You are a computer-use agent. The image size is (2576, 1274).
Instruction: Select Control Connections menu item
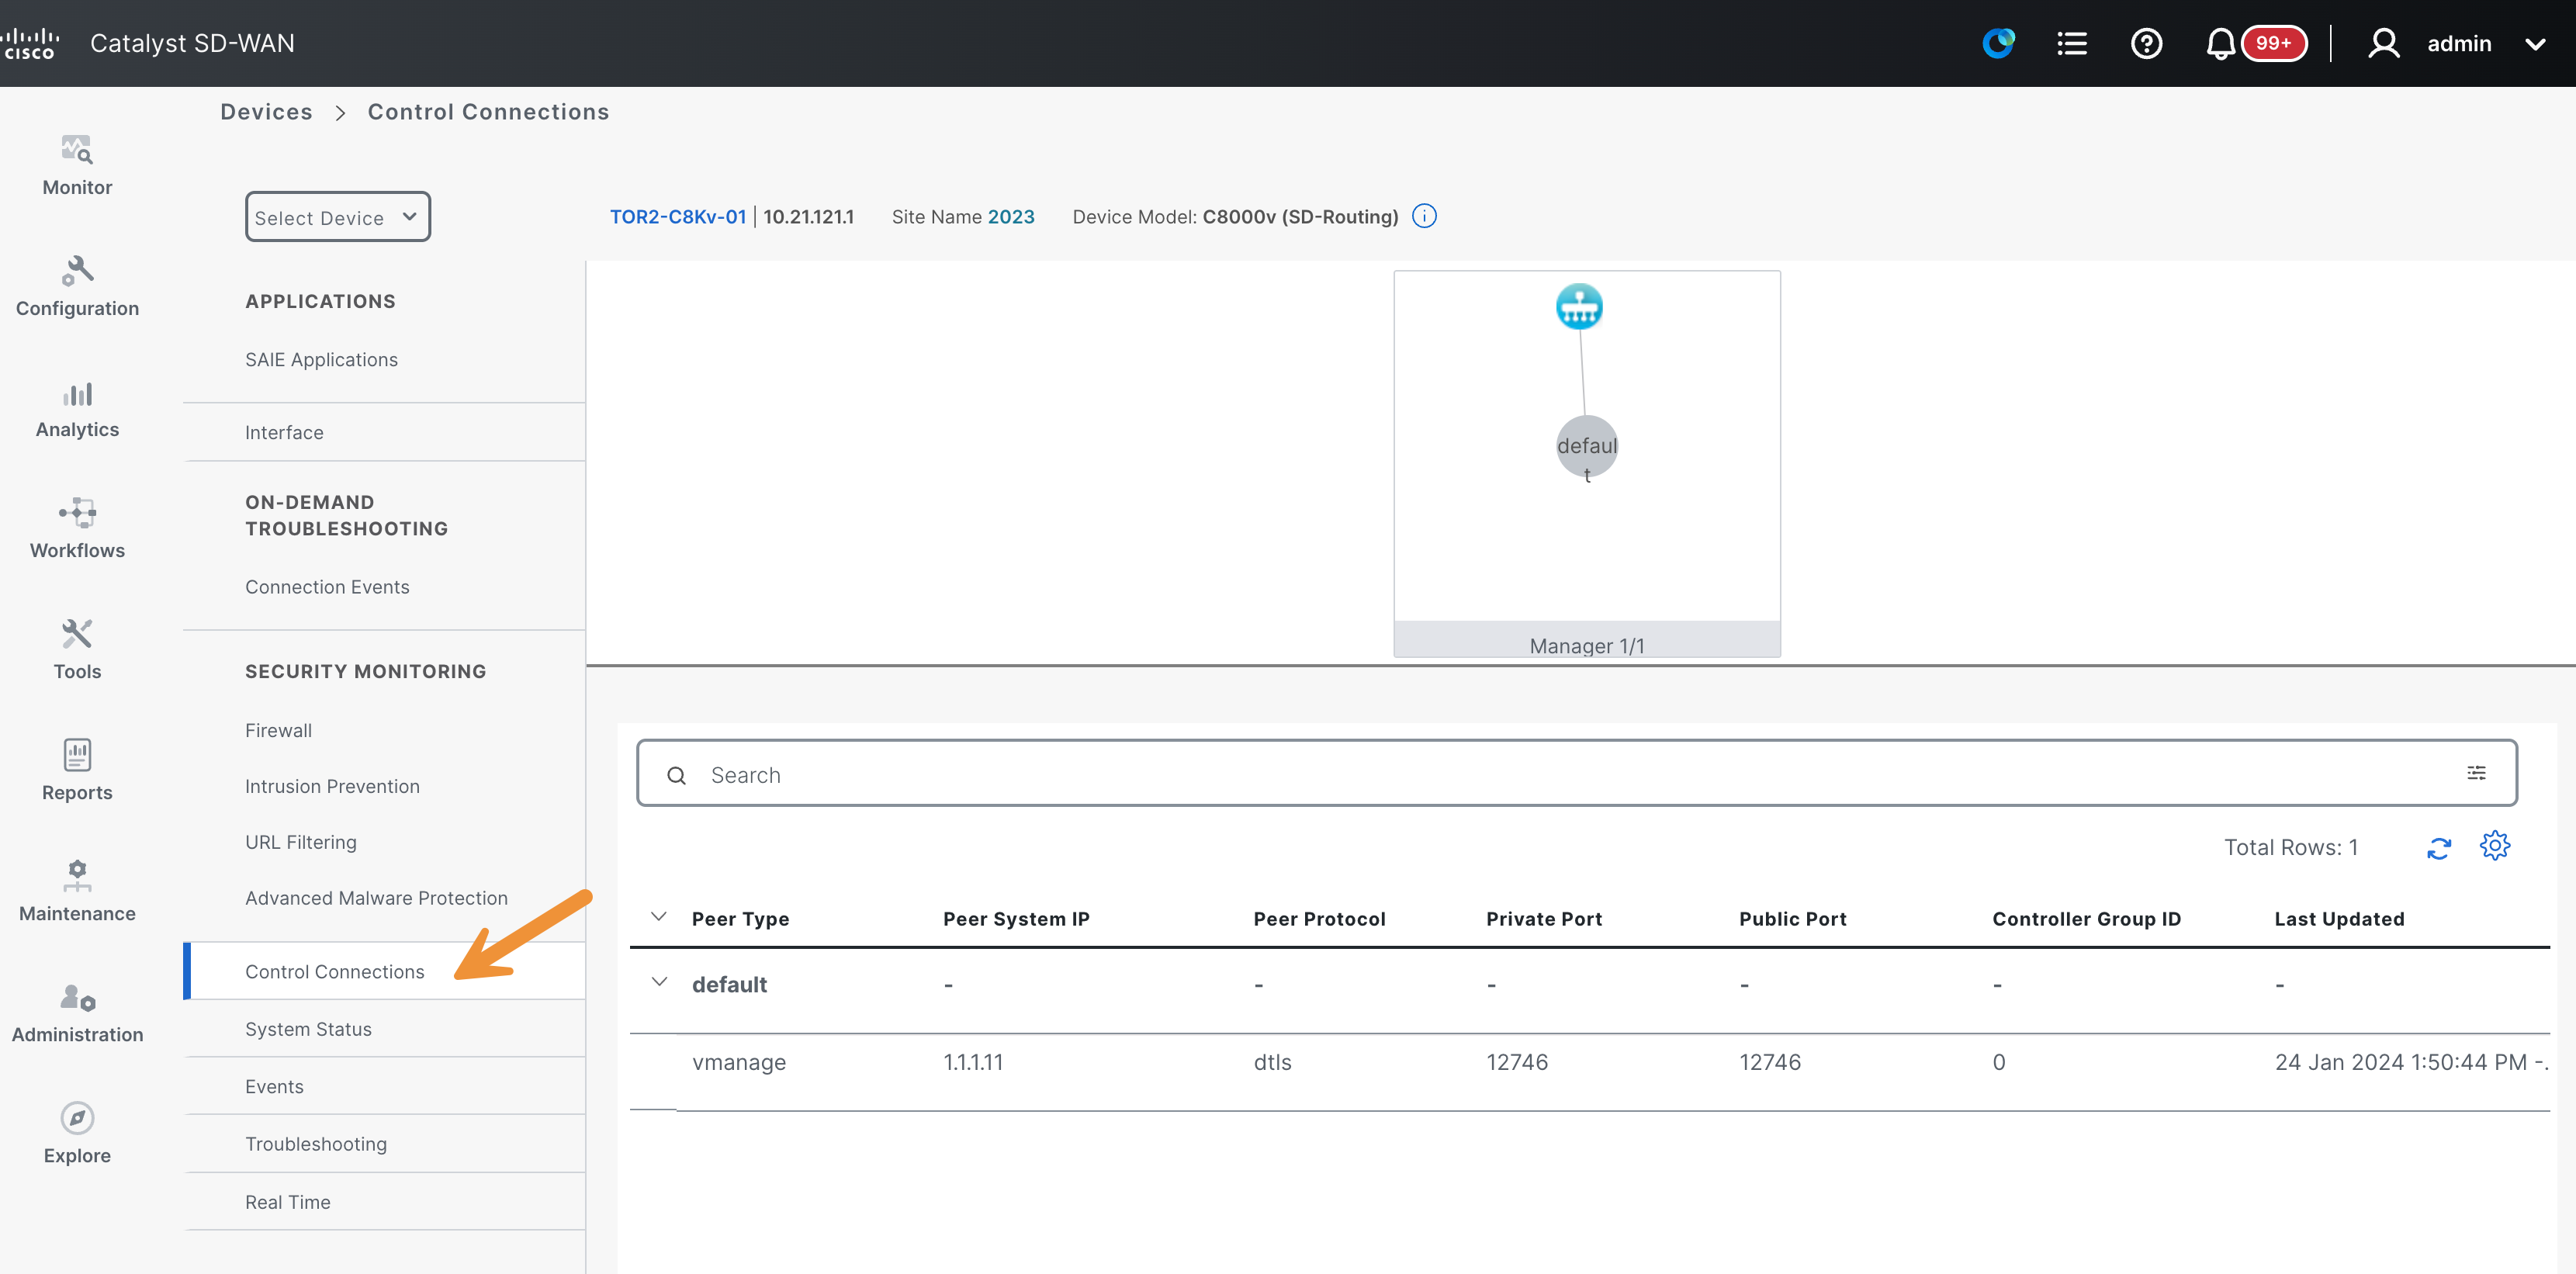coord(334,972)
